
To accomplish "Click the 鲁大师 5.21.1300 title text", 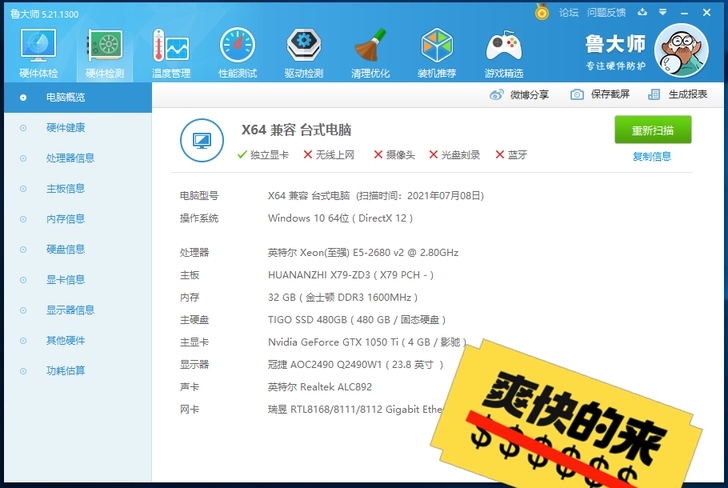I will pyautogui.click(x=45, y=14).
